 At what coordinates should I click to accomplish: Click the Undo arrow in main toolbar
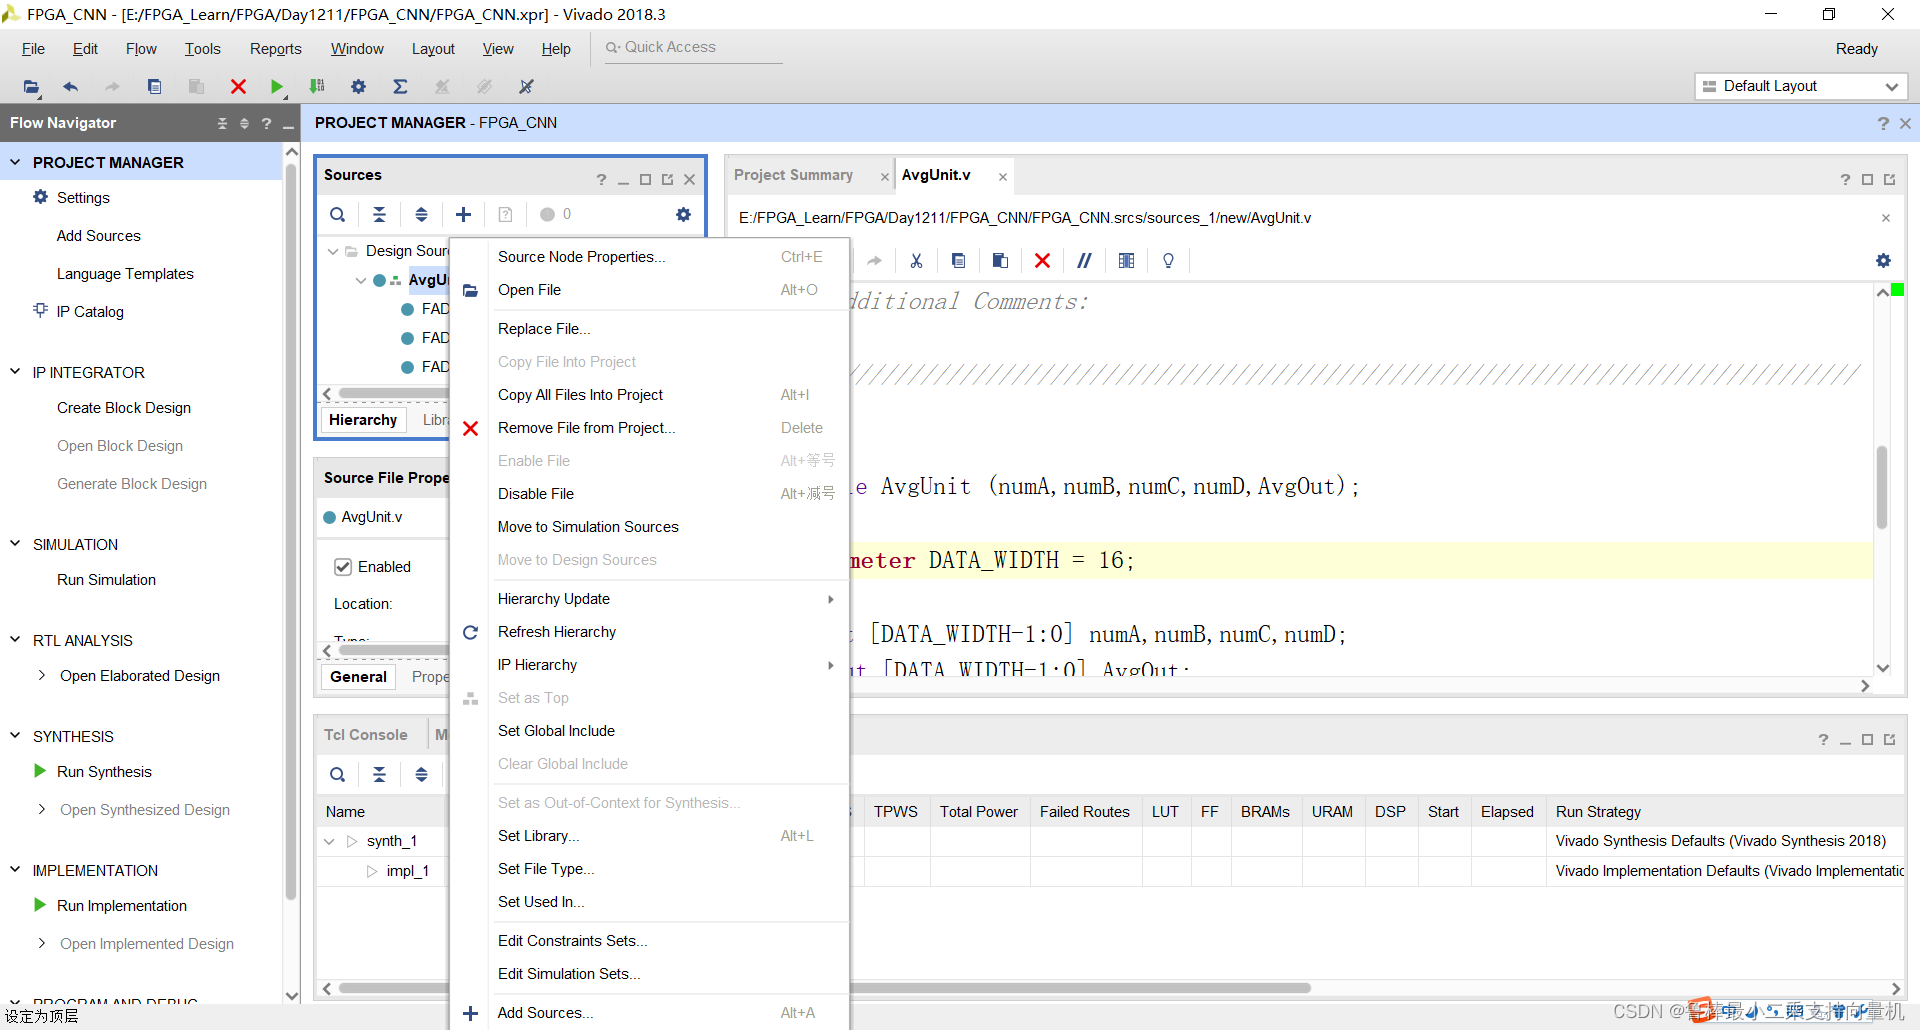[70, 87]
